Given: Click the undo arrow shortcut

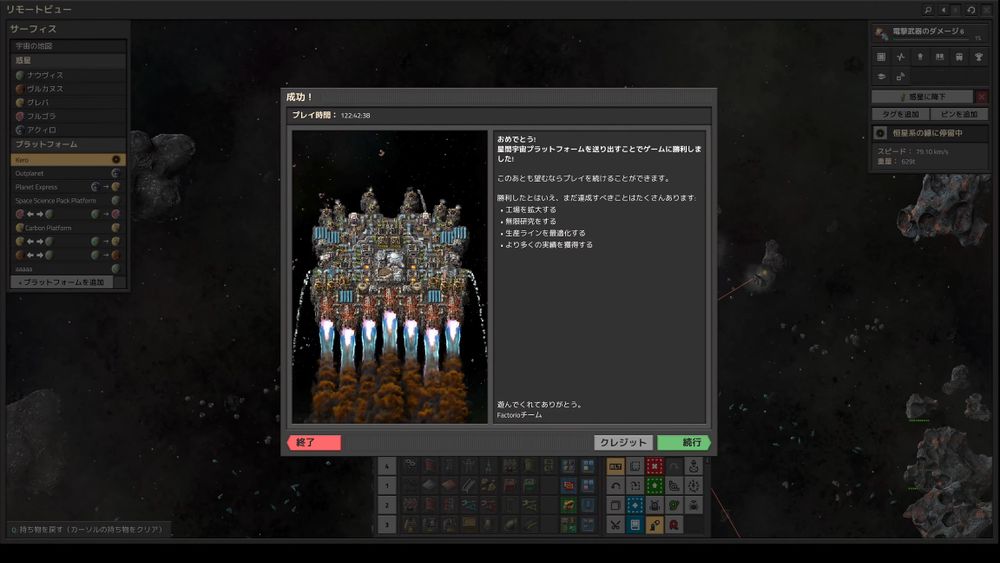Looking at the screenshot, I should [x=615, y=486].
